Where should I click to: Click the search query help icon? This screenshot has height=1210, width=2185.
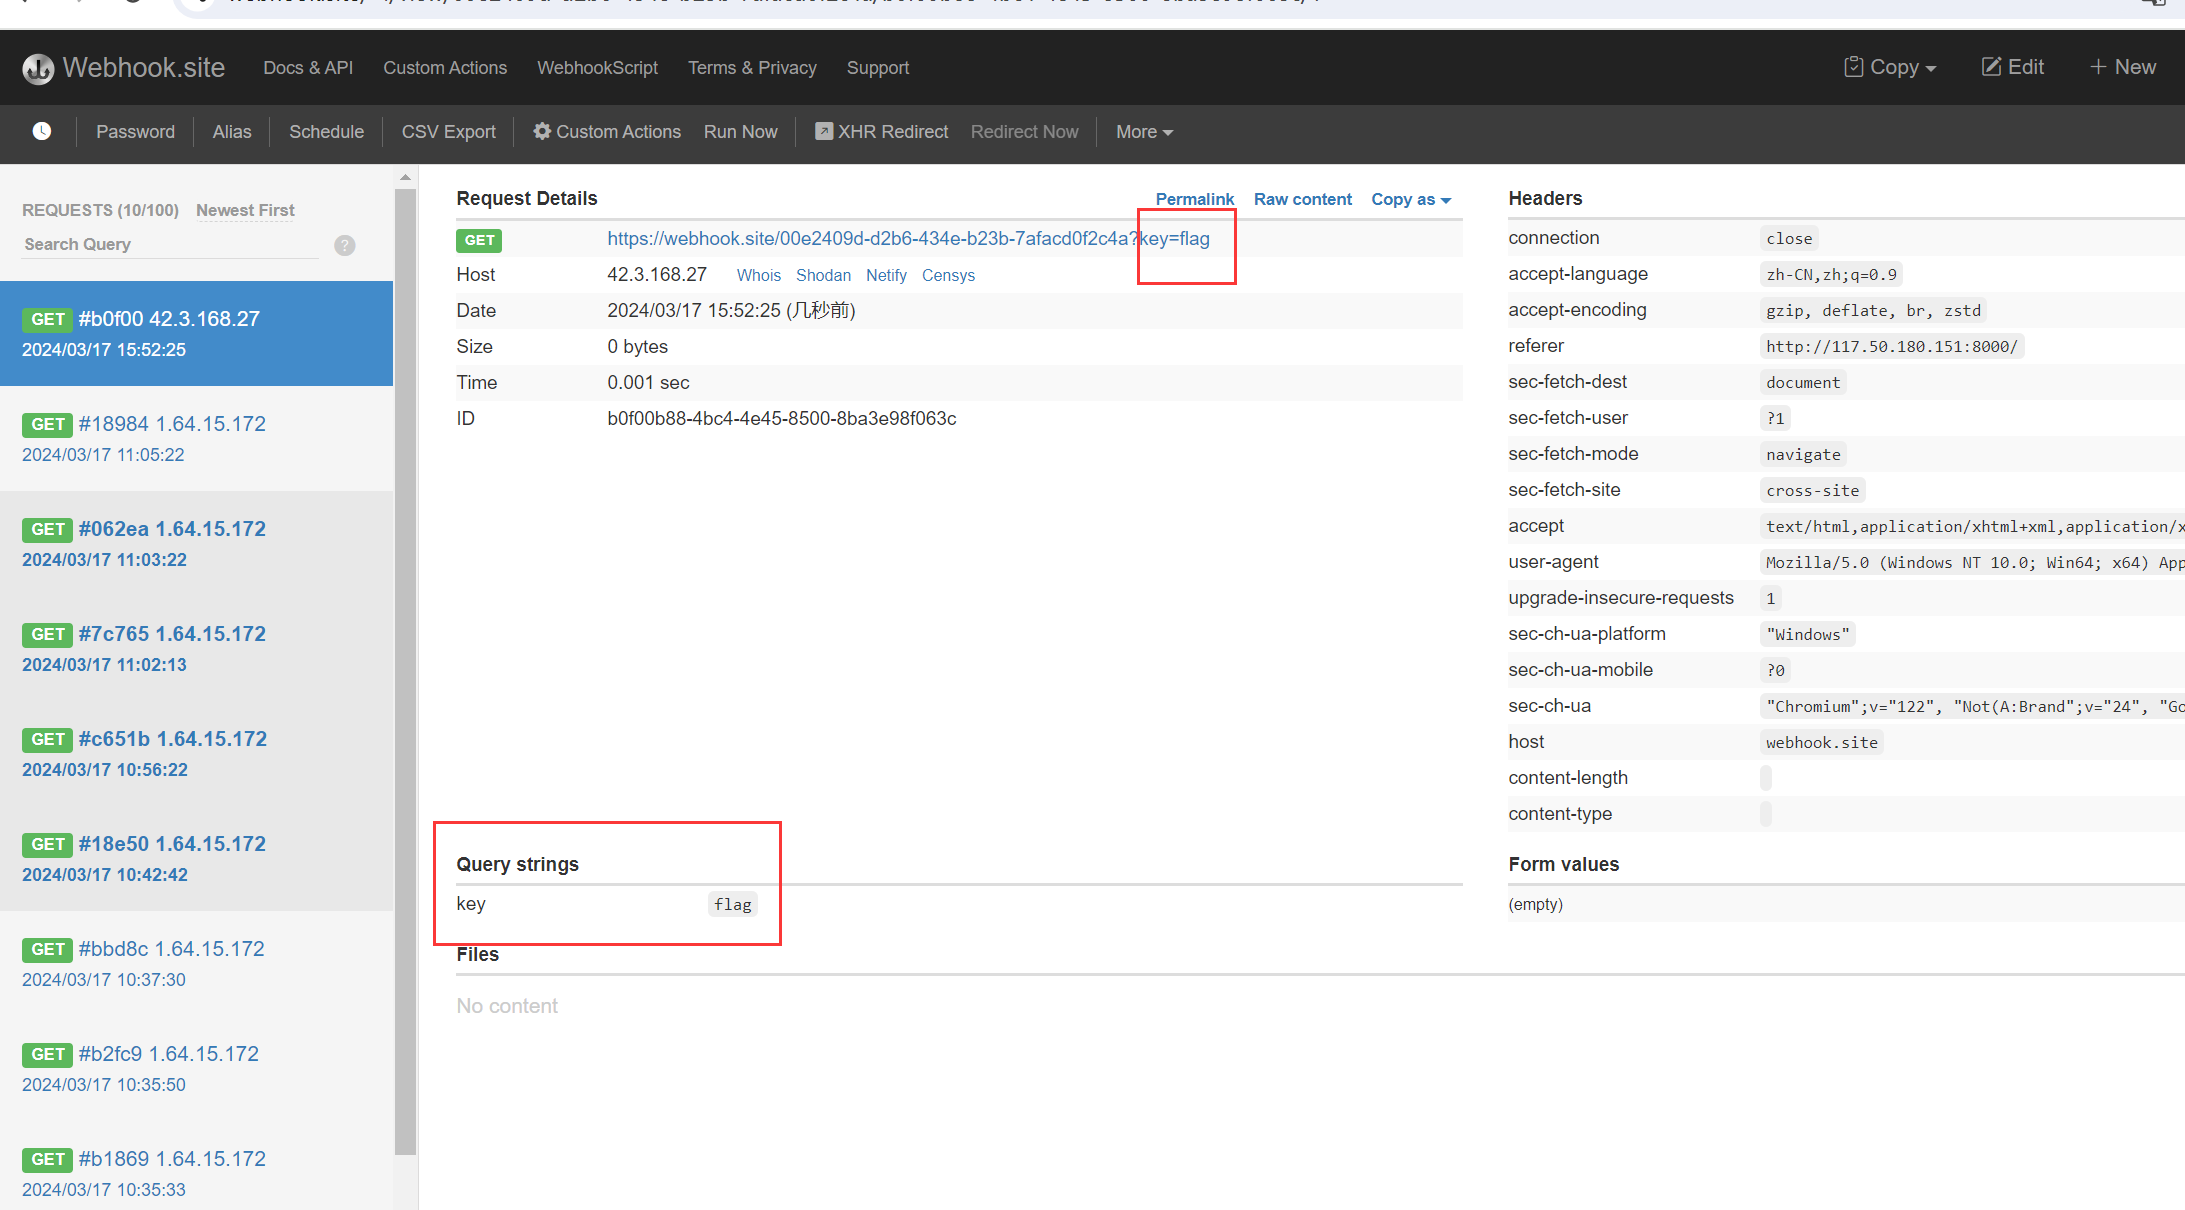(x=345, y=245)
